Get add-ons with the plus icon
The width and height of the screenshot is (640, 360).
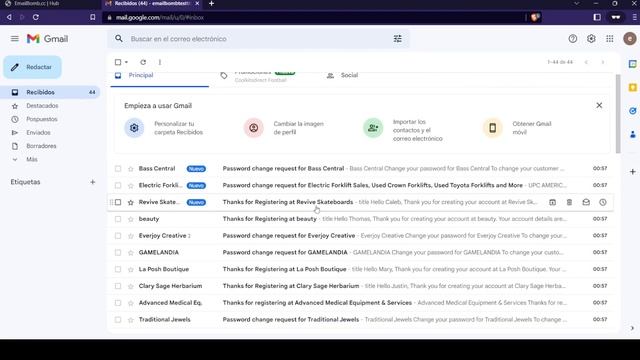coord(633,172)
